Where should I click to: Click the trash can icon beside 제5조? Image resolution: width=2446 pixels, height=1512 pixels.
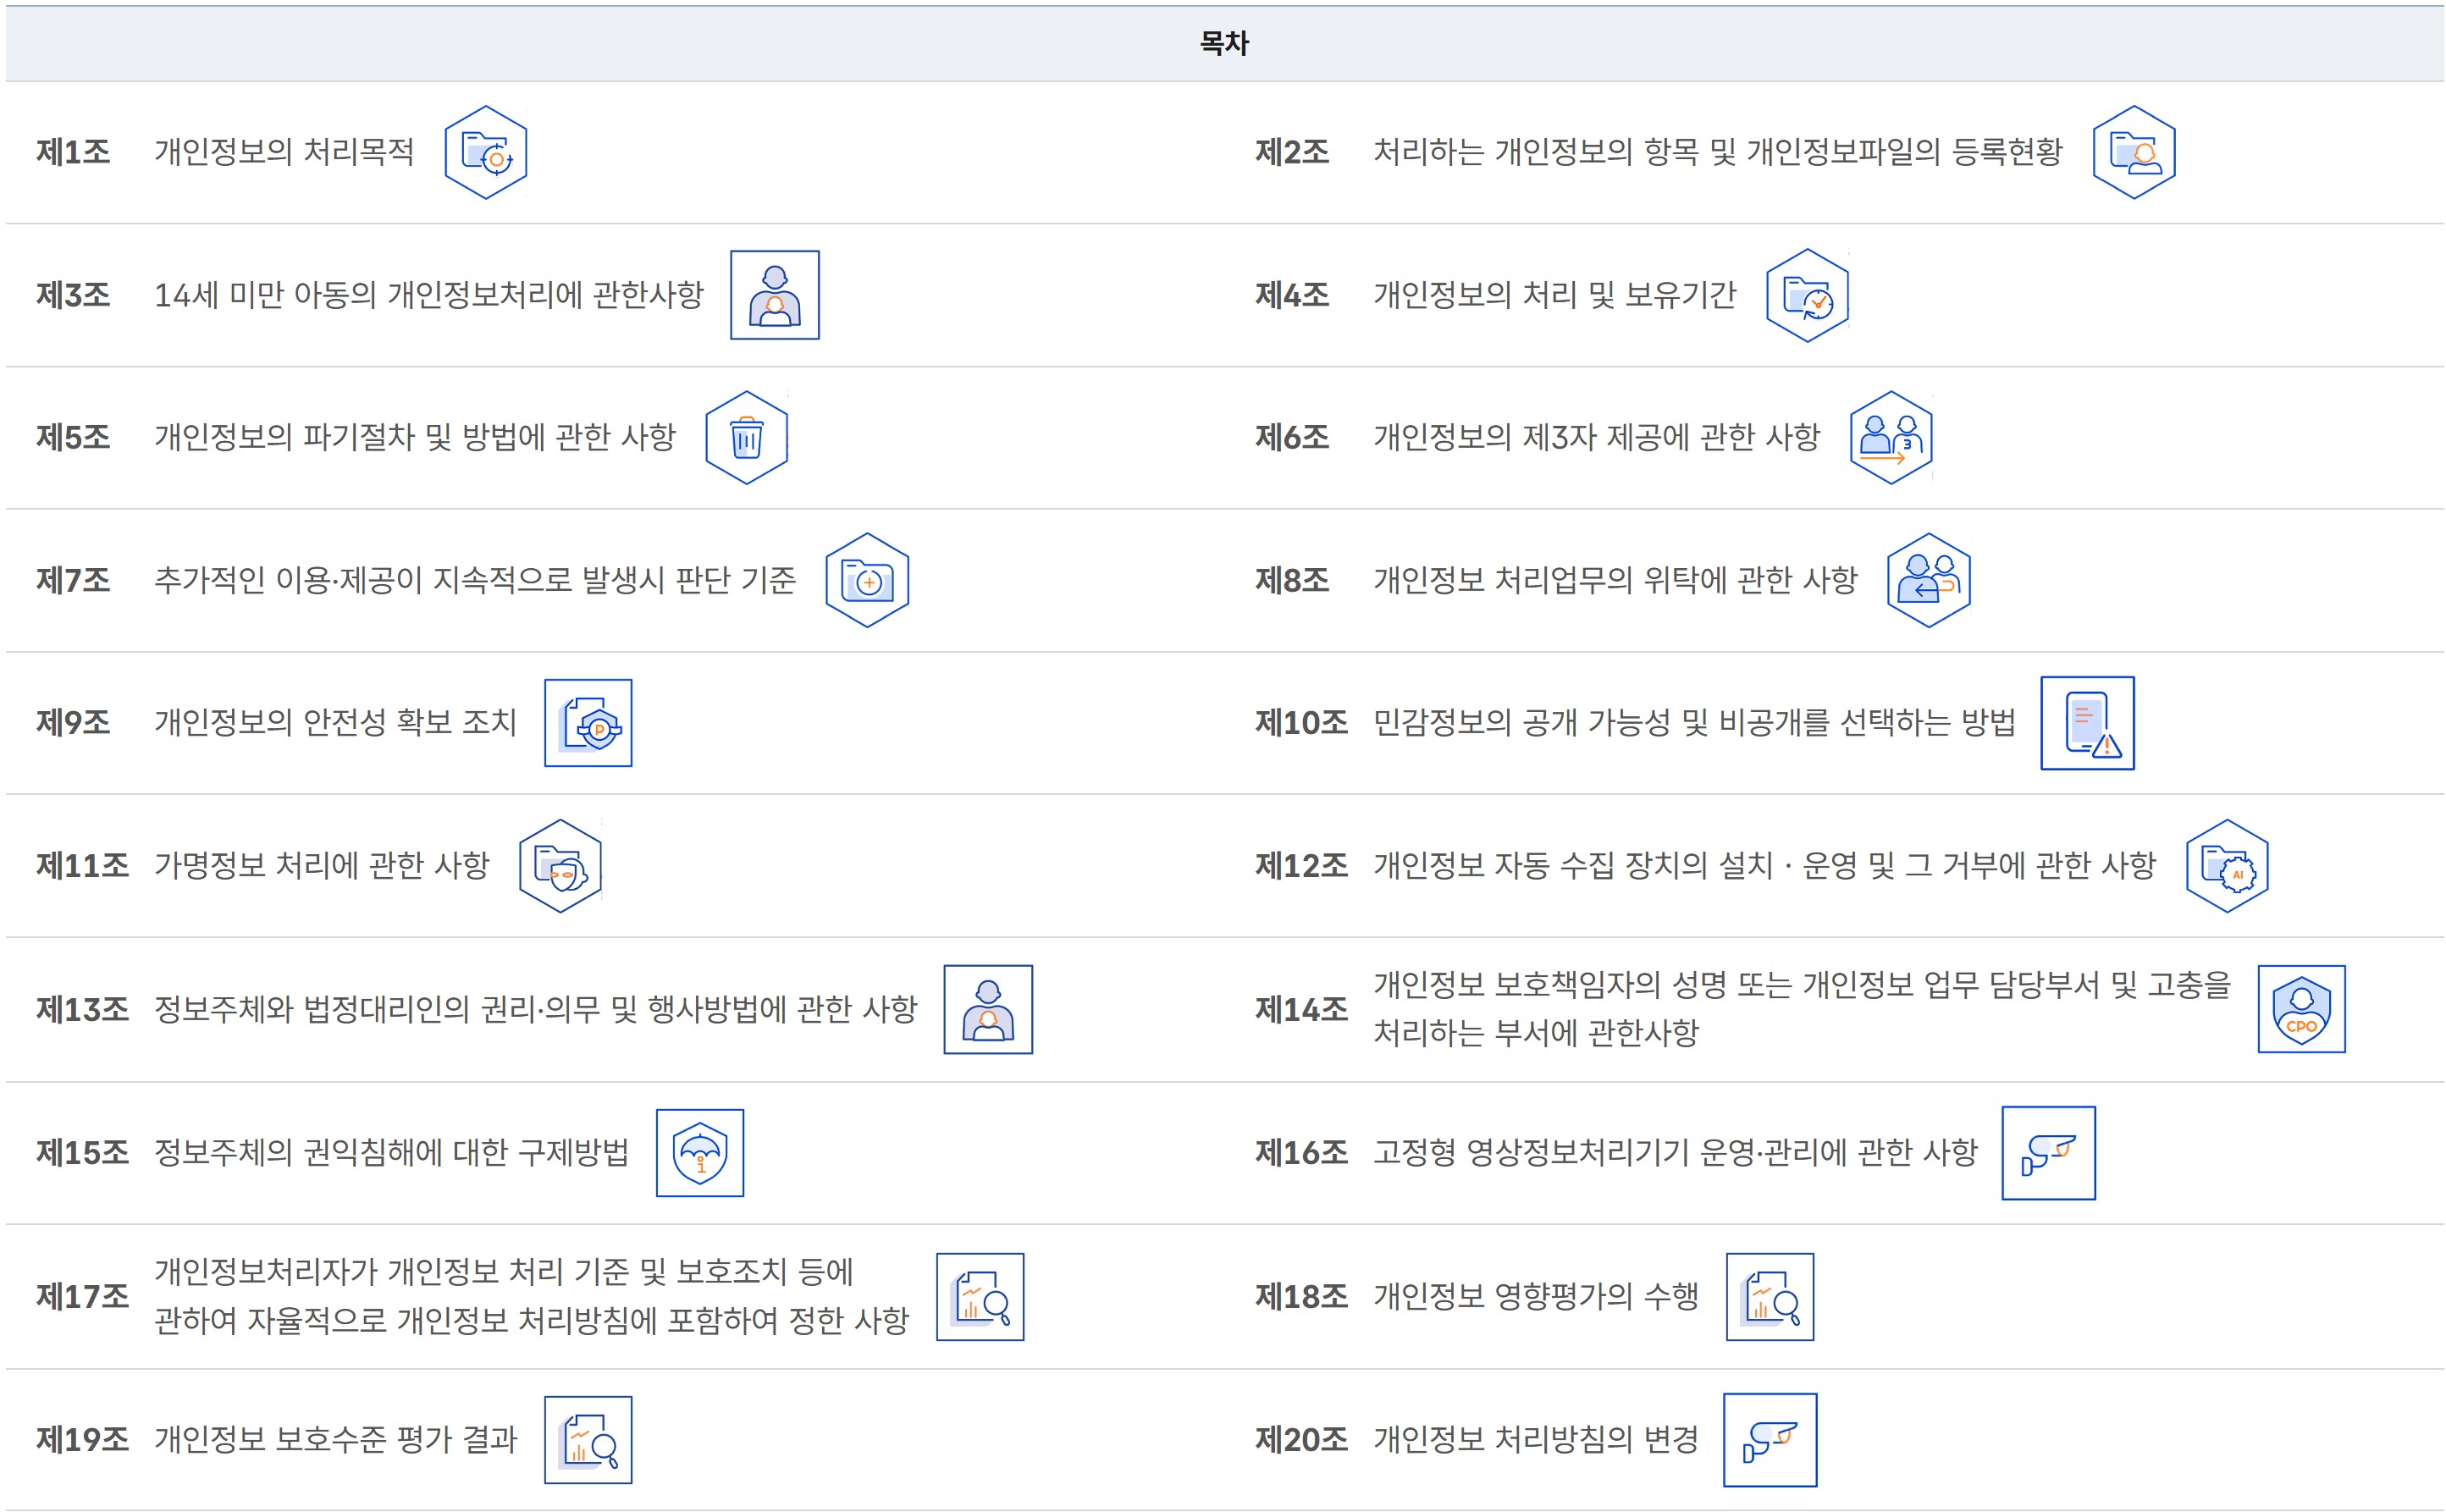coord(746,438)
